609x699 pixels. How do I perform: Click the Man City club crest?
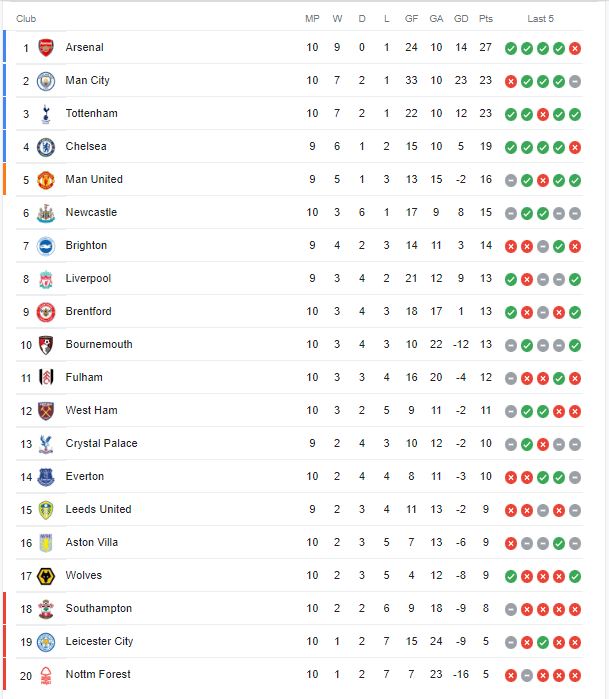[x=45, y=80]
